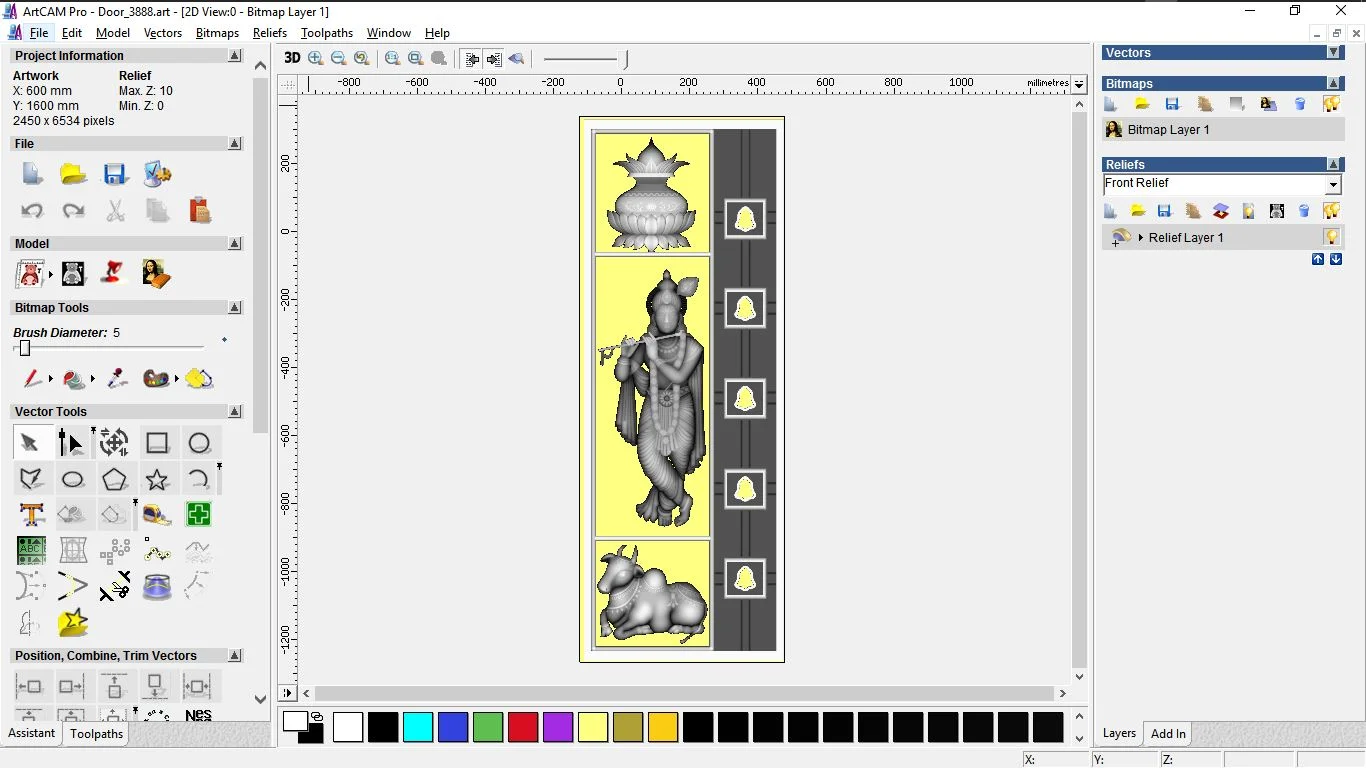The image size is (1366, 768).
Task: Select Bitmap Layer 1 in layers list
Action: coord(1168,130)
